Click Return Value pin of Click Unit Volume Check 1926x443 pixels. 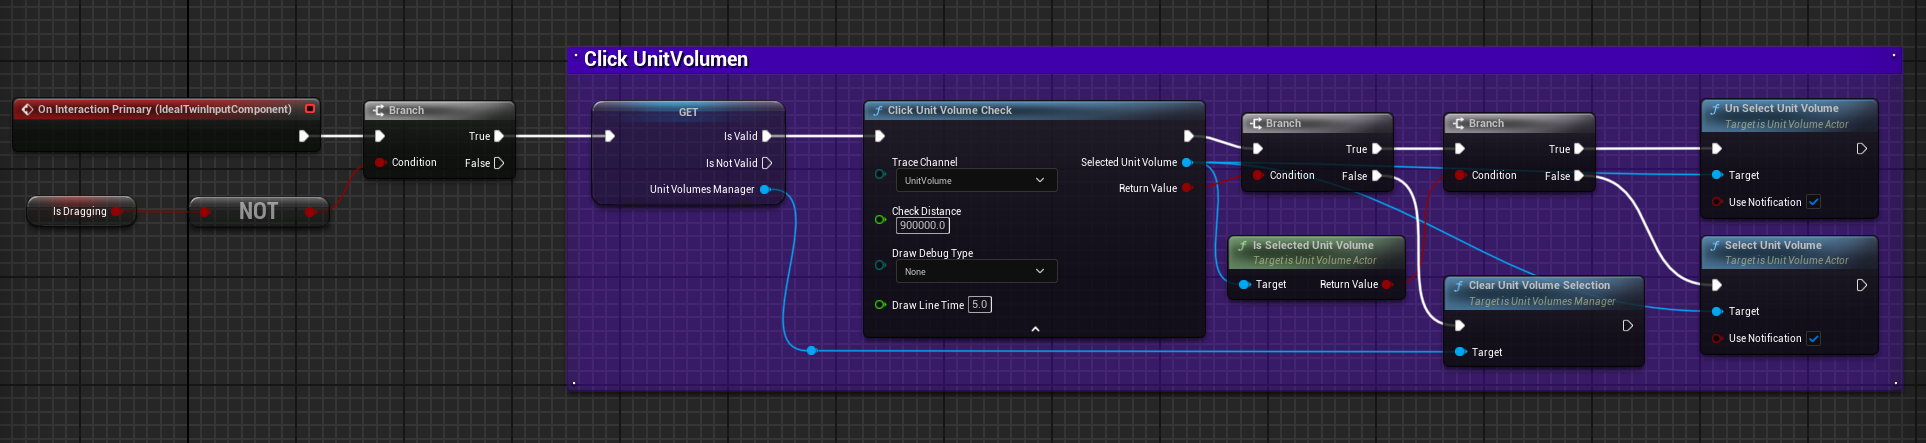point(1187,188)
